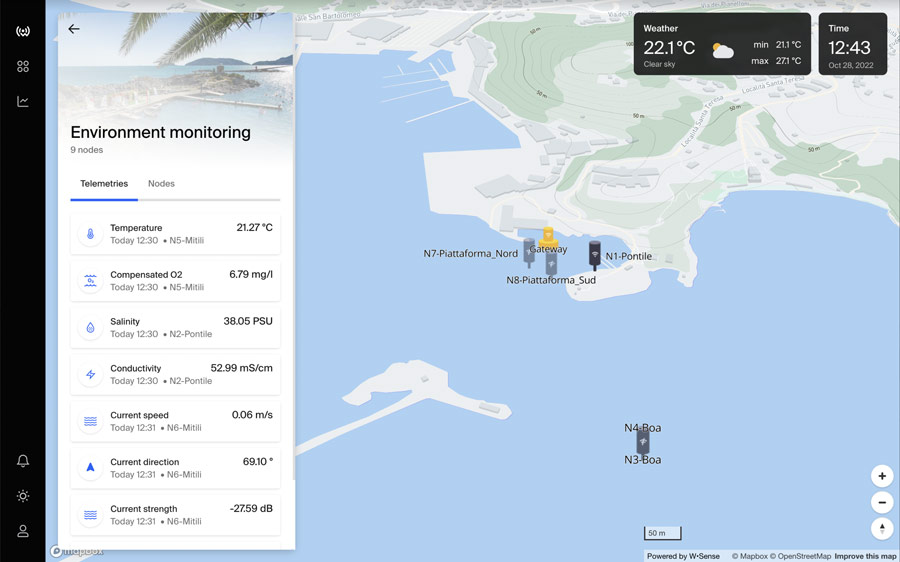Open the user profile icon
Image resolution: width=900 pixels, height=562 pixels.
(x=23, y=531)
